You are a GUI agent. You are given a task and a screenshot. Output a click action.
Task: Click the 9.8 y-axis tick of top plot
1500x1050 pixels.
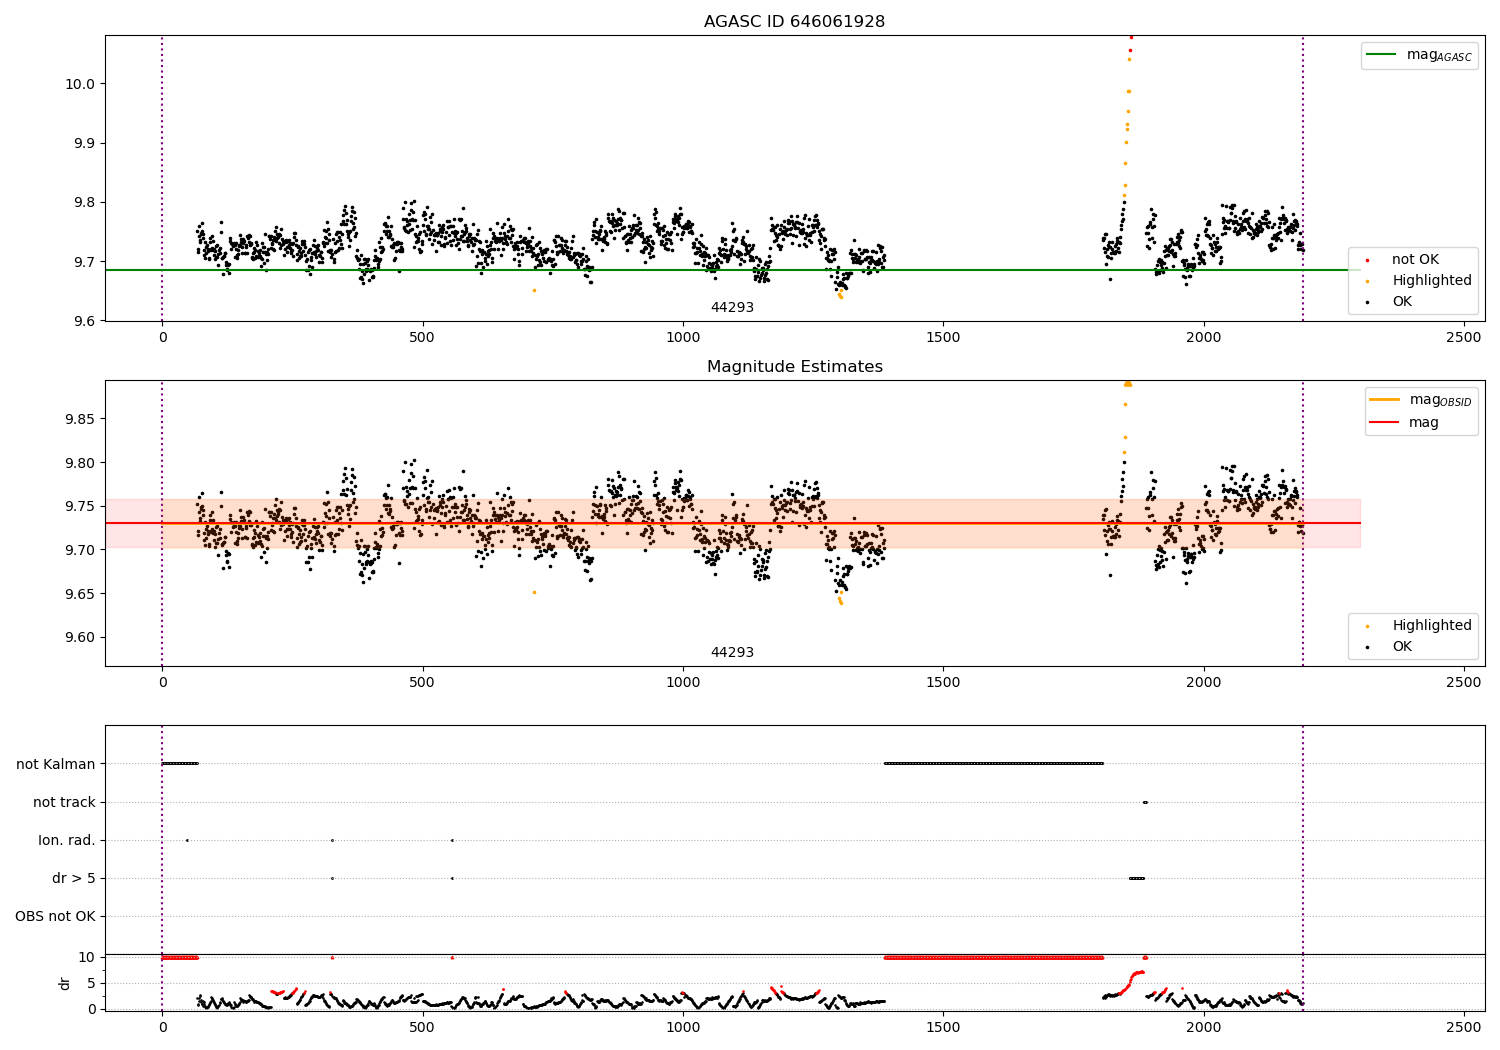point(84,202)
